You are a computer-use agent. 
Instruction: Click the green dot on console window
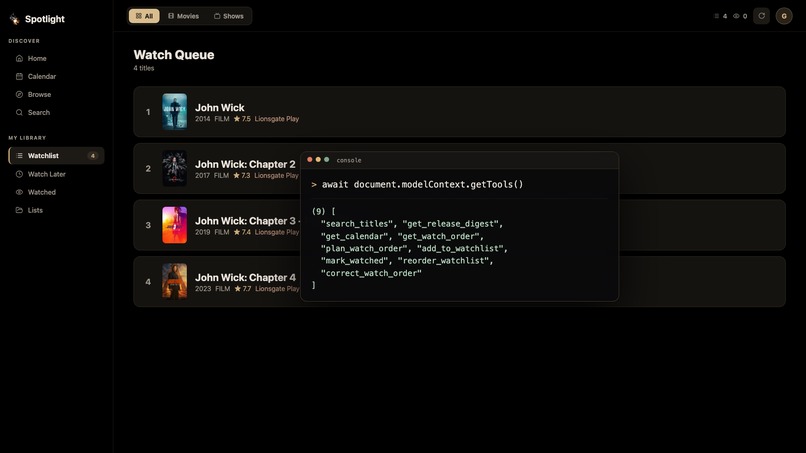[326, 159]
